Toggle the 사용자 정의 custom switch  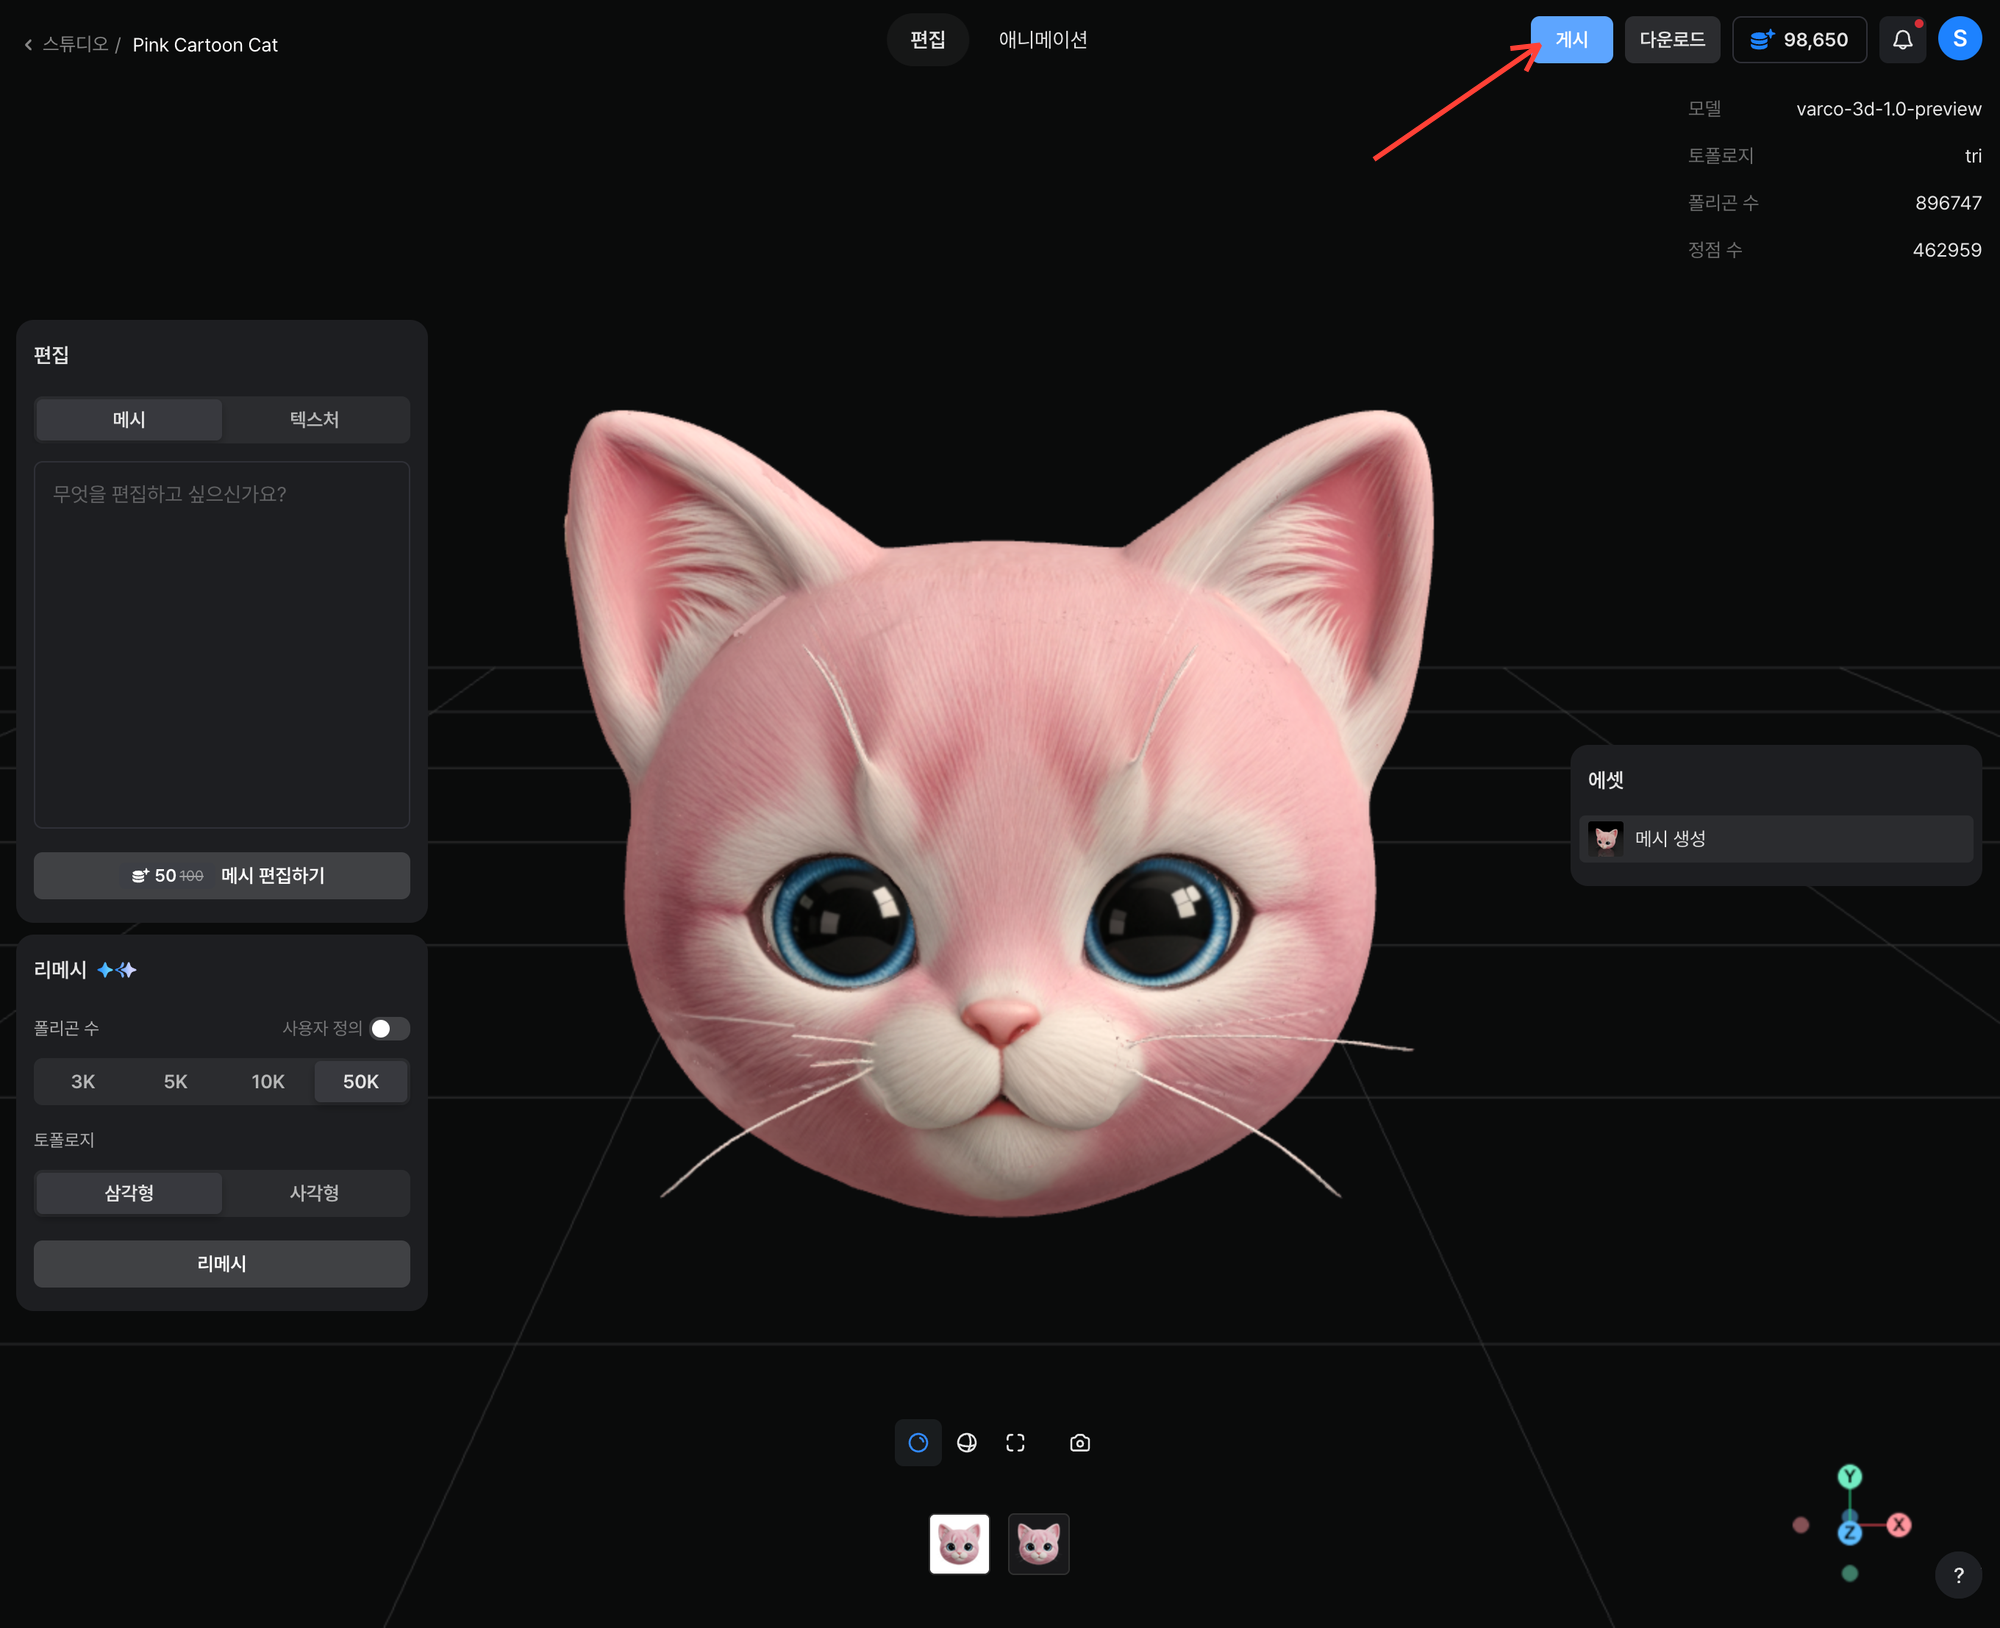[x=389, y=1029]
